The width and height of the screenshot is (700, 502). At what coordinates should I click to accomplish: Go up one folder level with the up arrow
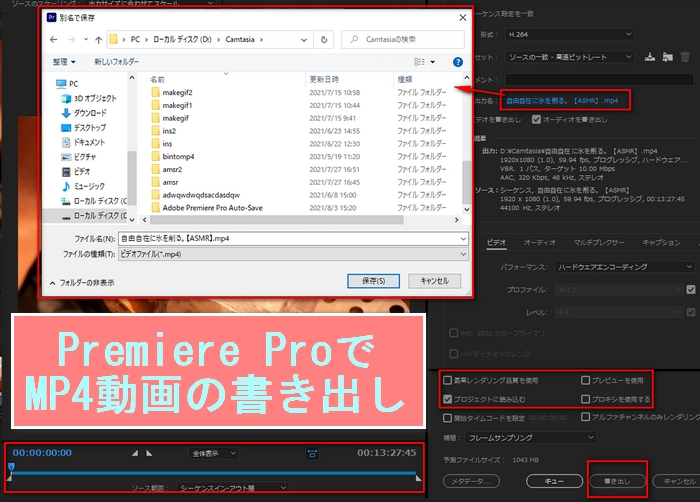(99, 40)
